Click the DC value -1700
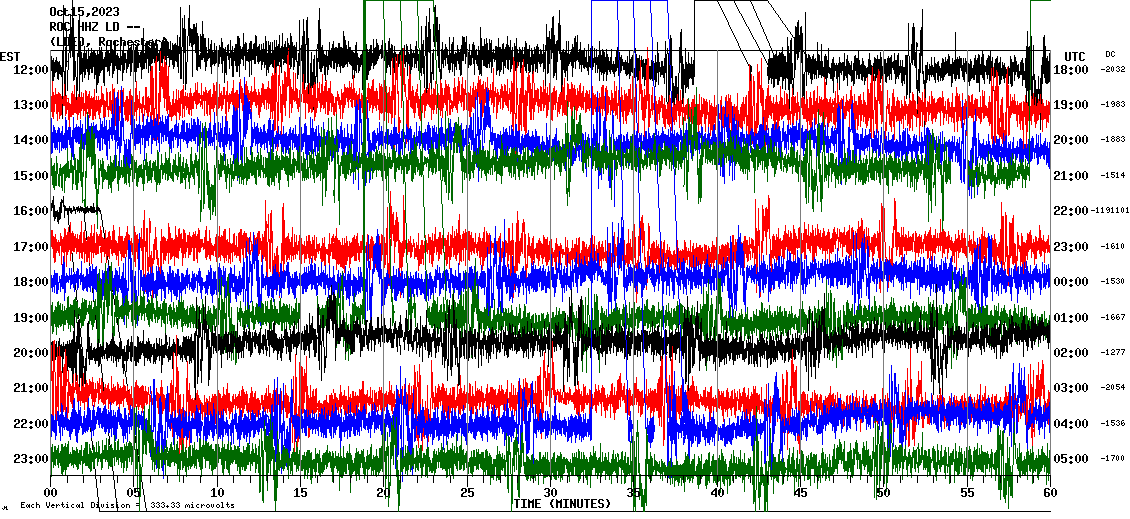The height and width of the screenshot is (519, 1130). click(x=1112, y=459)
